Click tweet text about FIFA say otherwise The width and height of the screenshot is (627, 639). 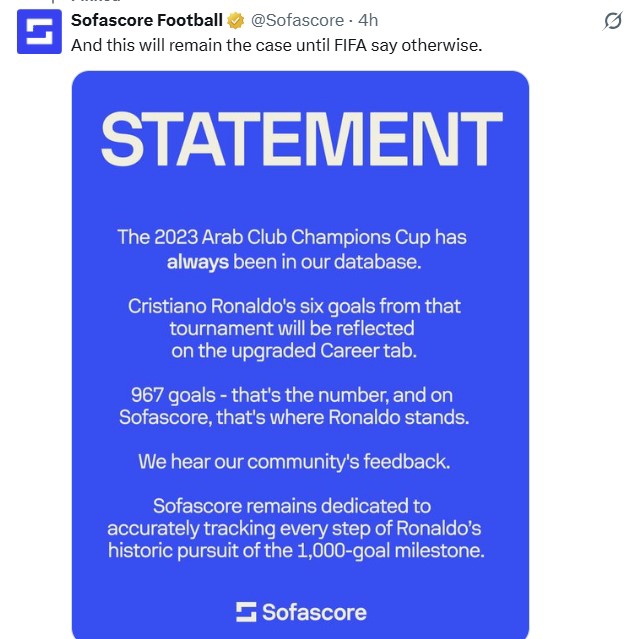pyautogui.click(x=276, y=44)
